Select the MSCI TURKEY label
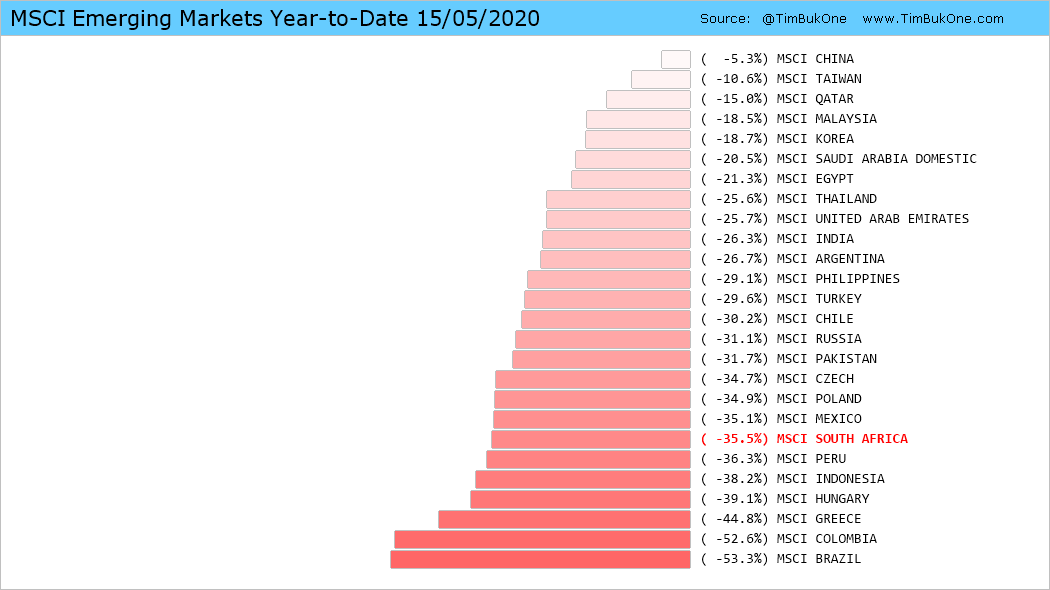The width and height of the screenshot is (1050, 590). coord(819,299)
